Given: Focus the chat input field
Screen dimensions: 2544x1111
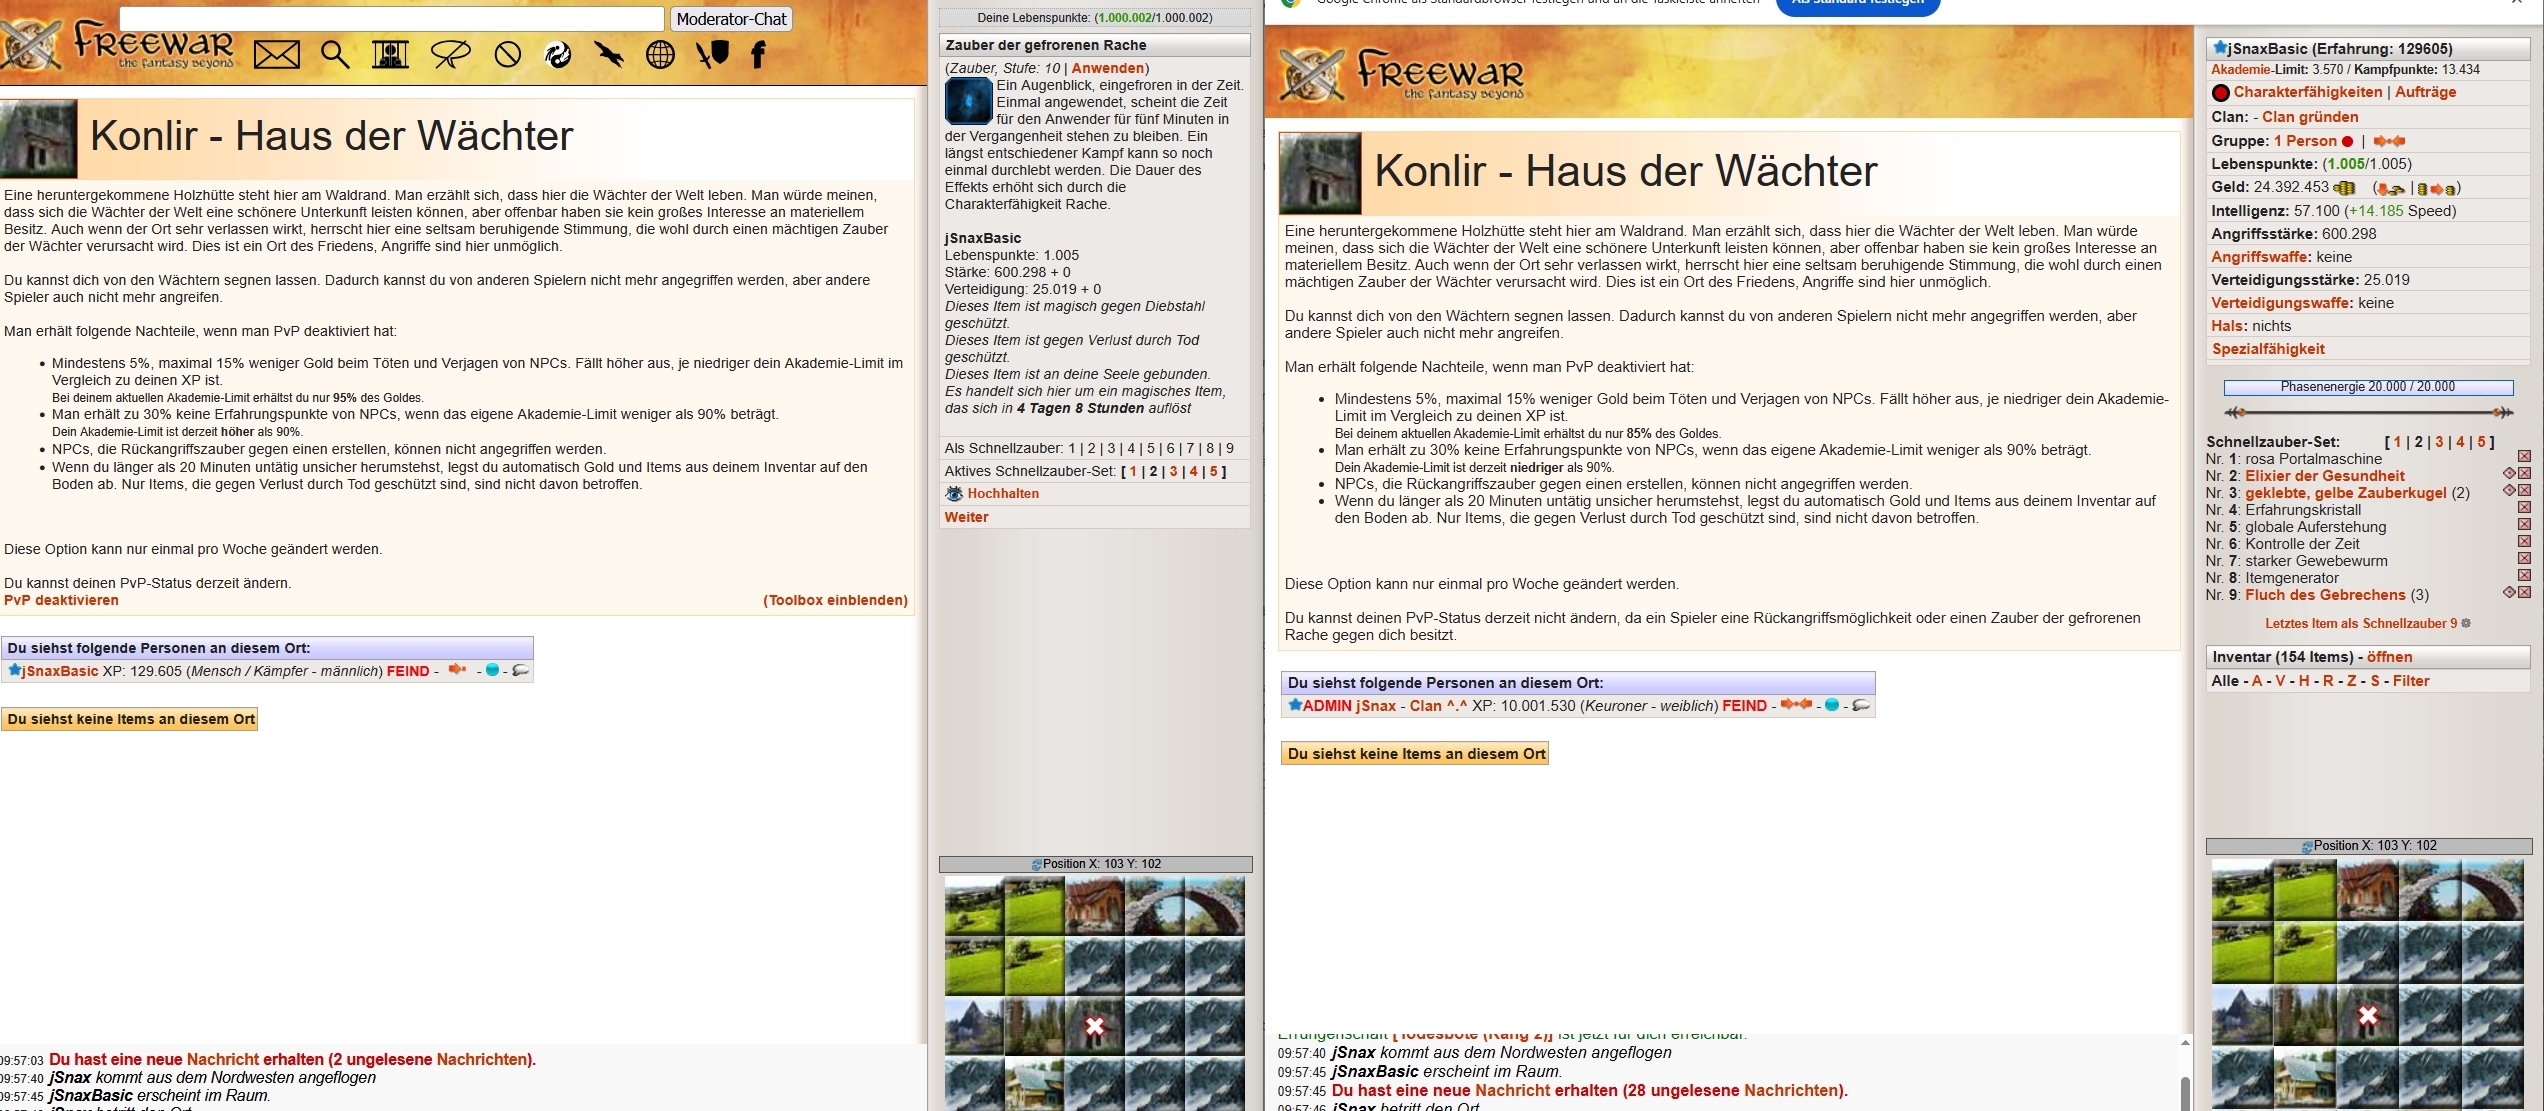Looking at the screenshot, I should click(x=391, y=18).
